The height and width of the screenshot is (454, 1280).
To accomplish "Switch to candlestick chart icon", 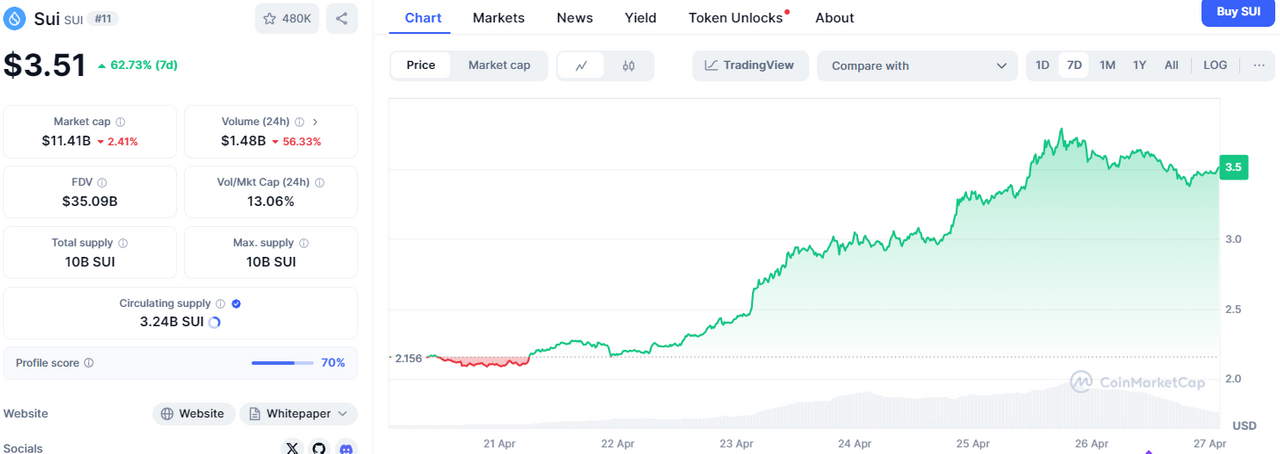I will coord(629,66).
